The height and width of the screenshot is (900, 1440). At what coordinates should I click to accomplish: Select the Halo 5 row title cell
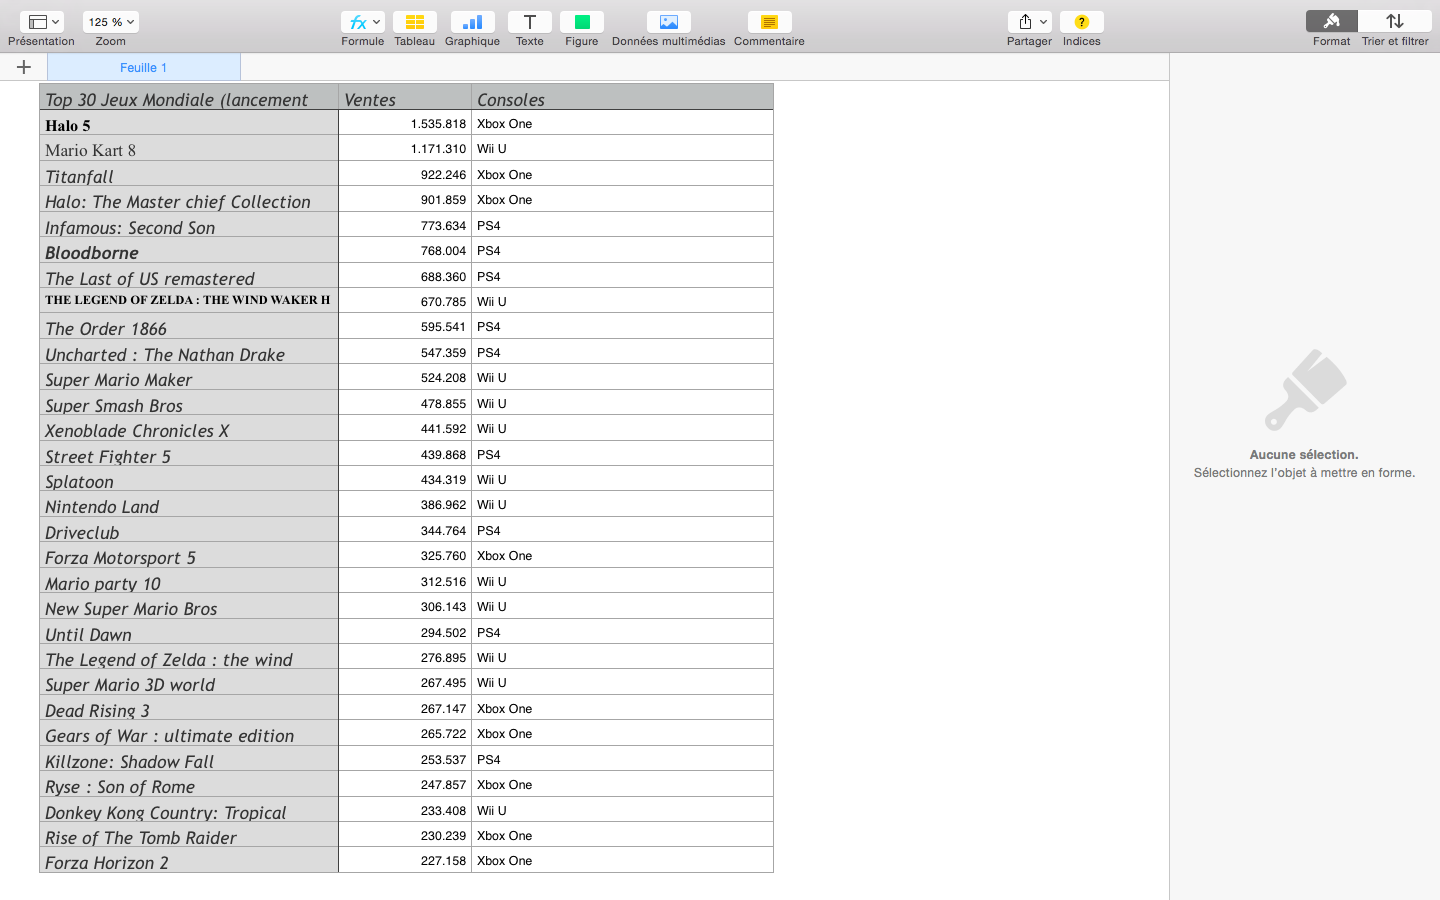(x=189, y=123)
